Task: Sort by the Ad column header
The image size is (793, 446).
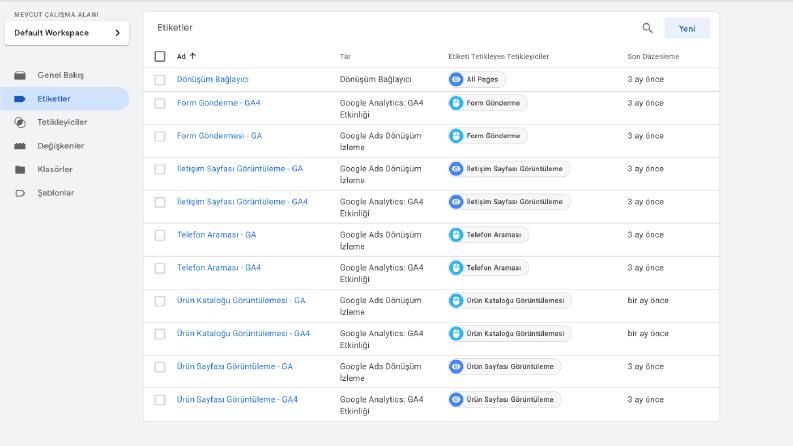Action: 181,57
